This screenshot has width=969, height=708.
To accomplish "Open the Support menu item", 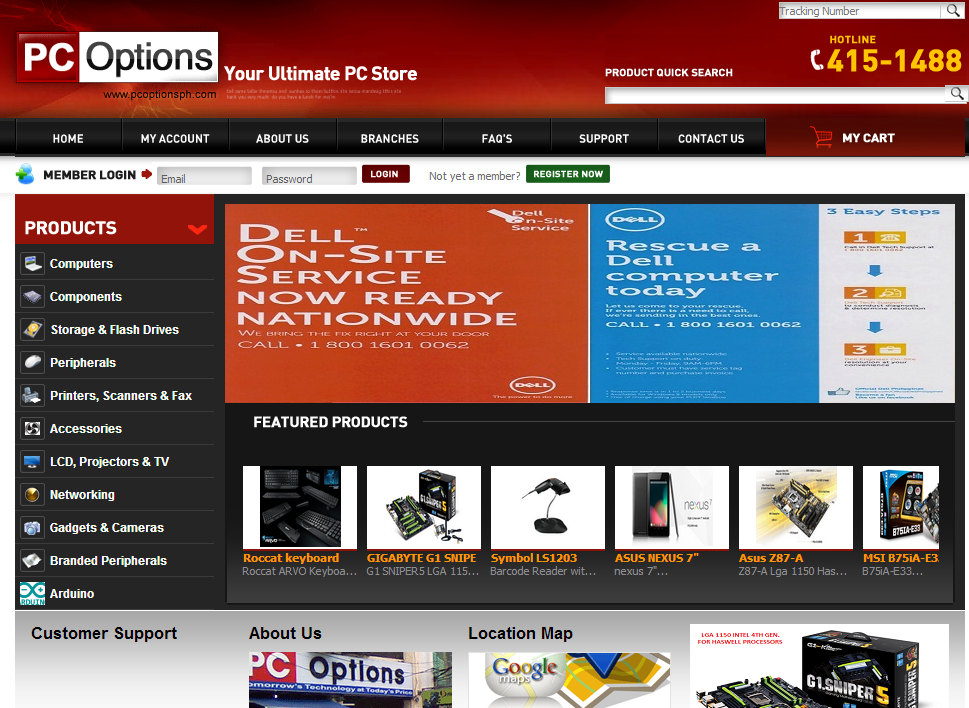I will pos(604,138).
